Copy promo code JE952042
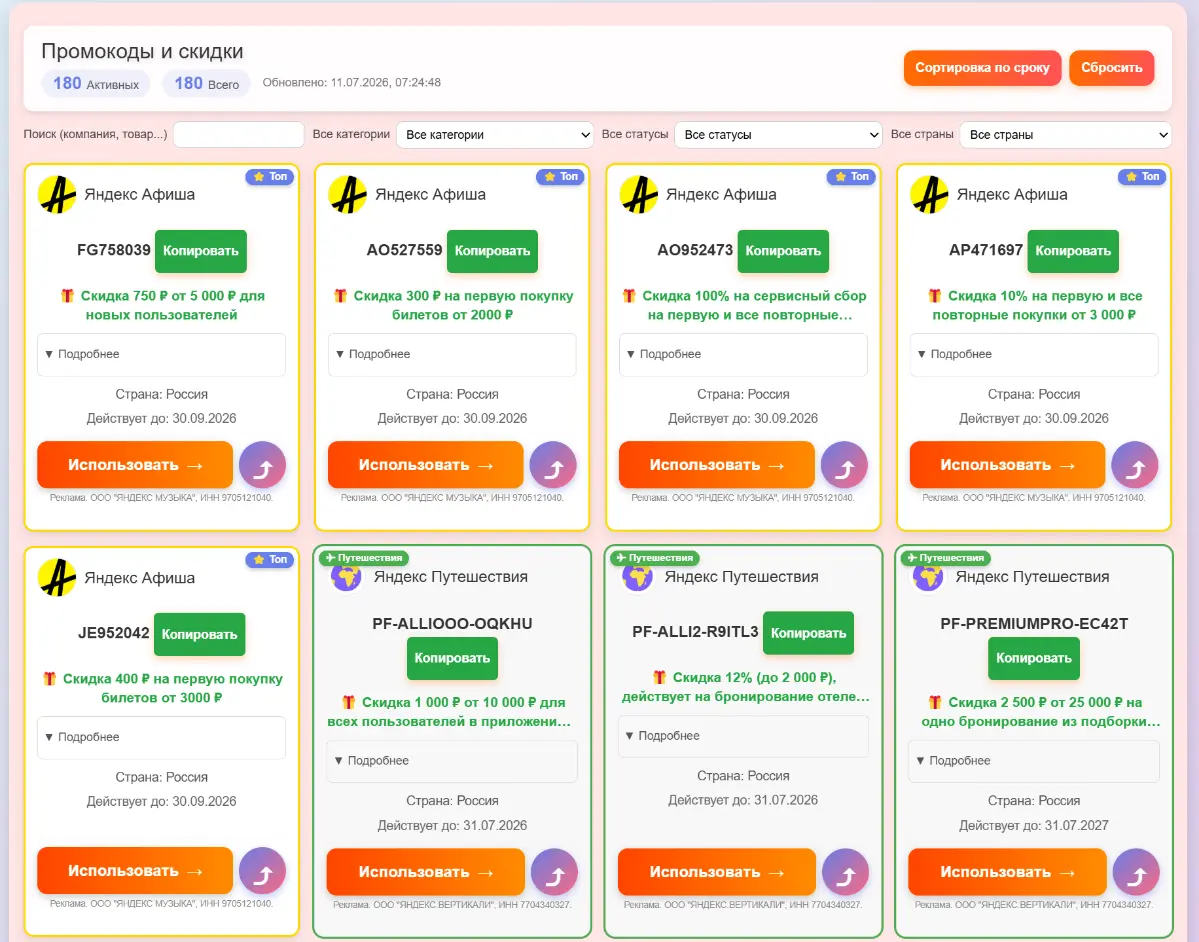This screenshot has height=942, width=1199. coord(200,634)
